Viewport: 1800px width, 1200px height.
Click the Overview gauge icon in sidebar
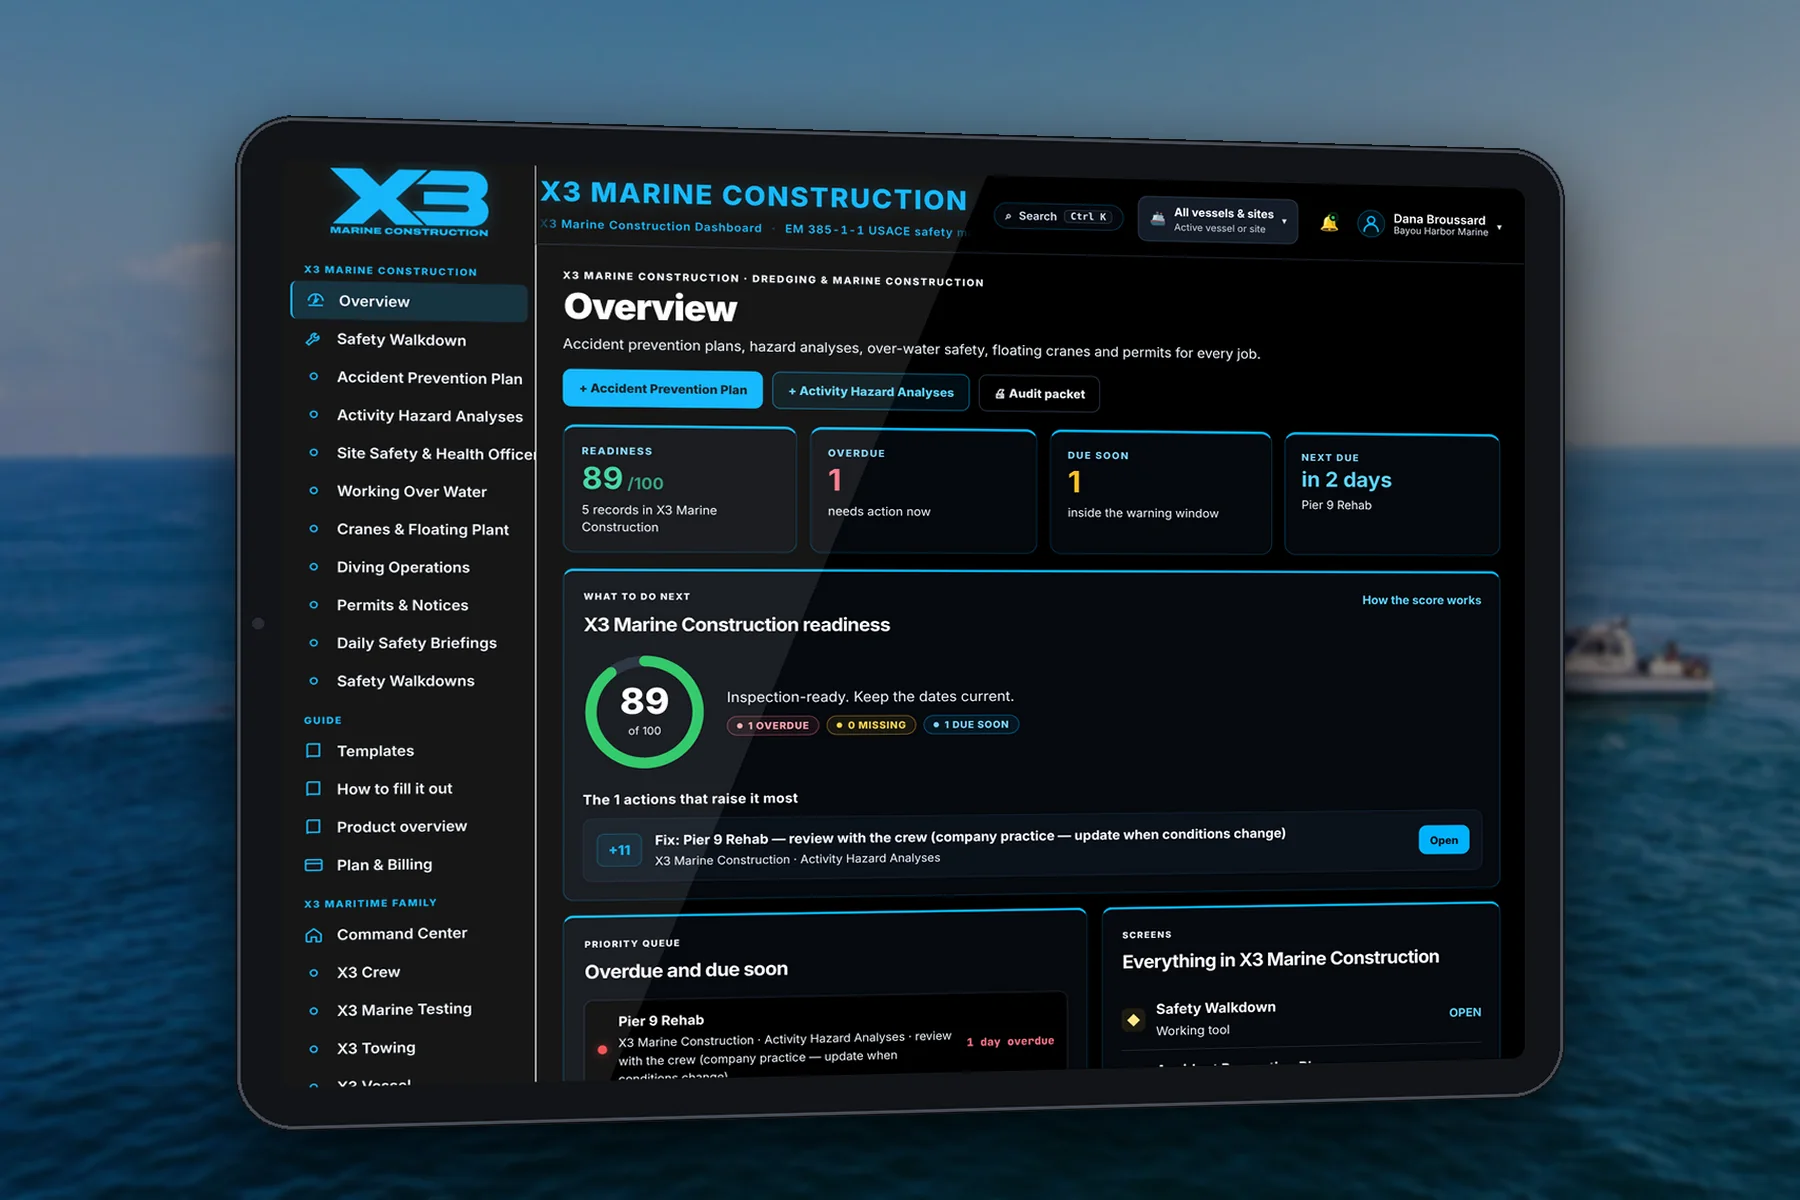click(x=316, y=300)
